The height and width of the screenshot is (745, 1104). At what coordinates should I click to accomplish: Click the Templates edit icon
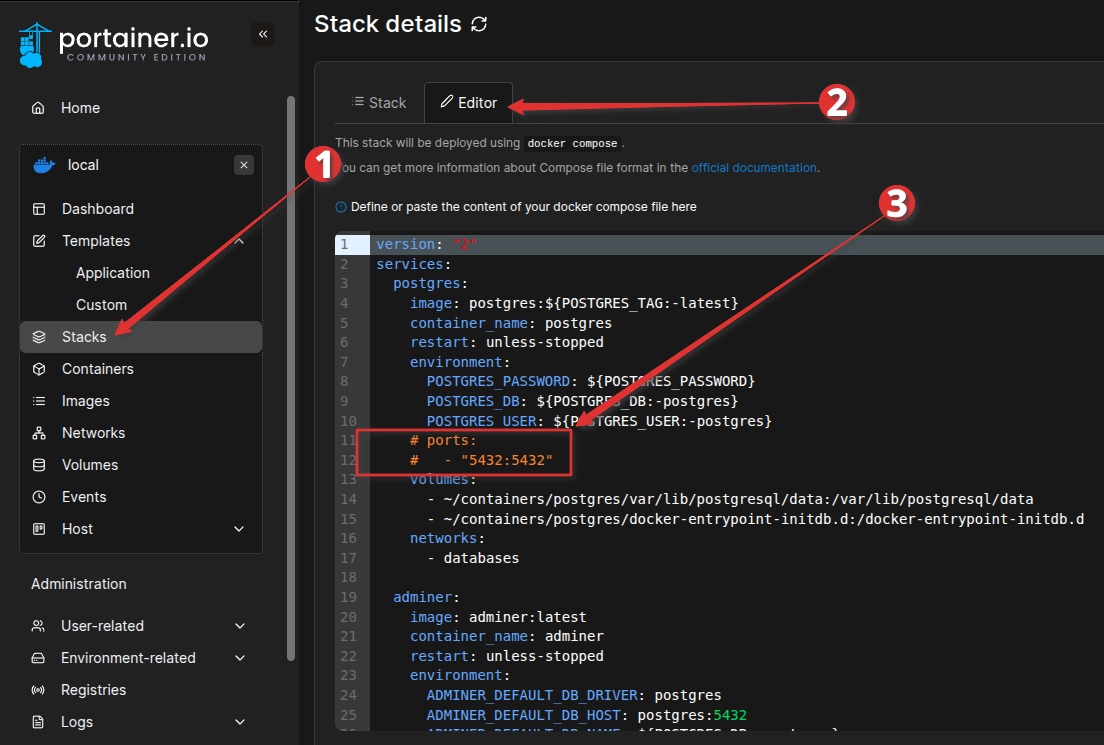[x=39, y=241]
